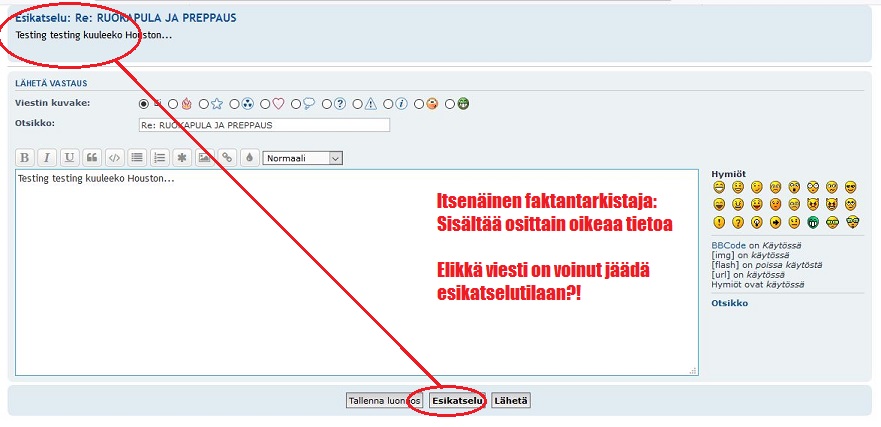Choose the heart message icon radio button
Image resolution: width=881 pixels, height=427 pixels.
pos(266,103)
